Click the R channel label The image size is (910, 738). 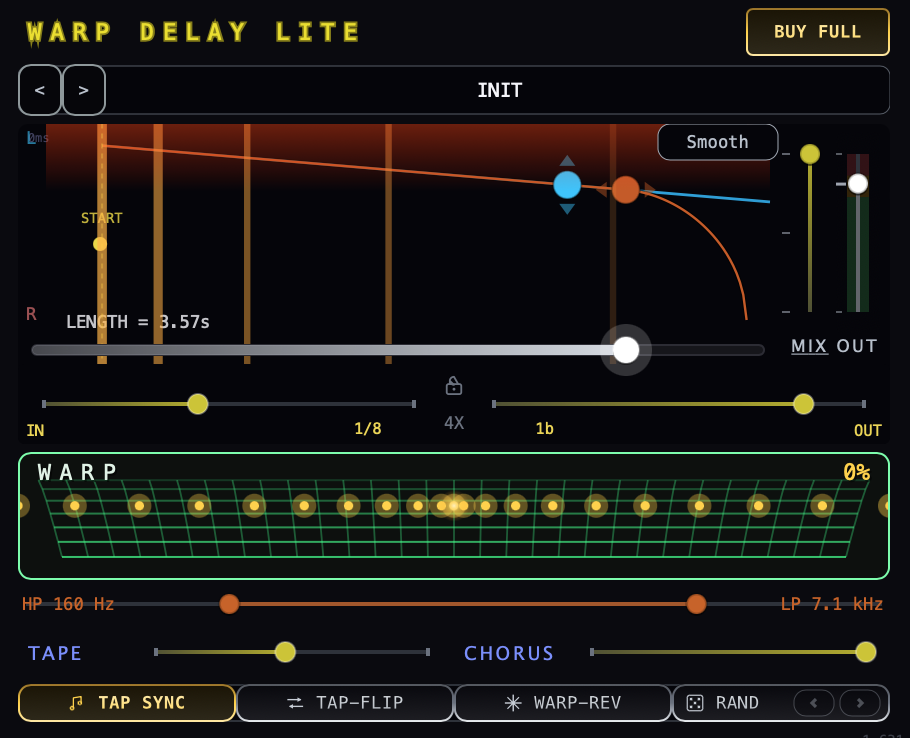point(31,314)
